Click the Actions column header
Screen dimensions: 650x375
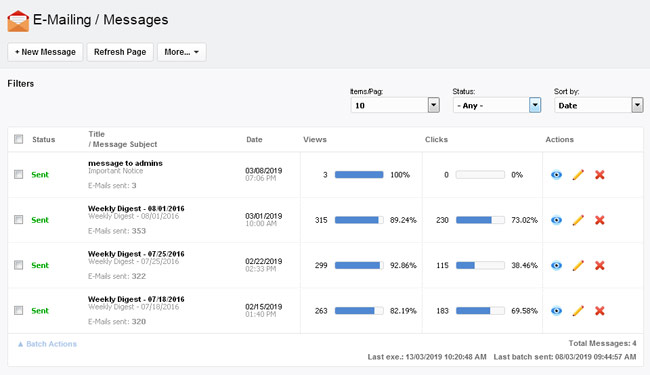(559, 140)
